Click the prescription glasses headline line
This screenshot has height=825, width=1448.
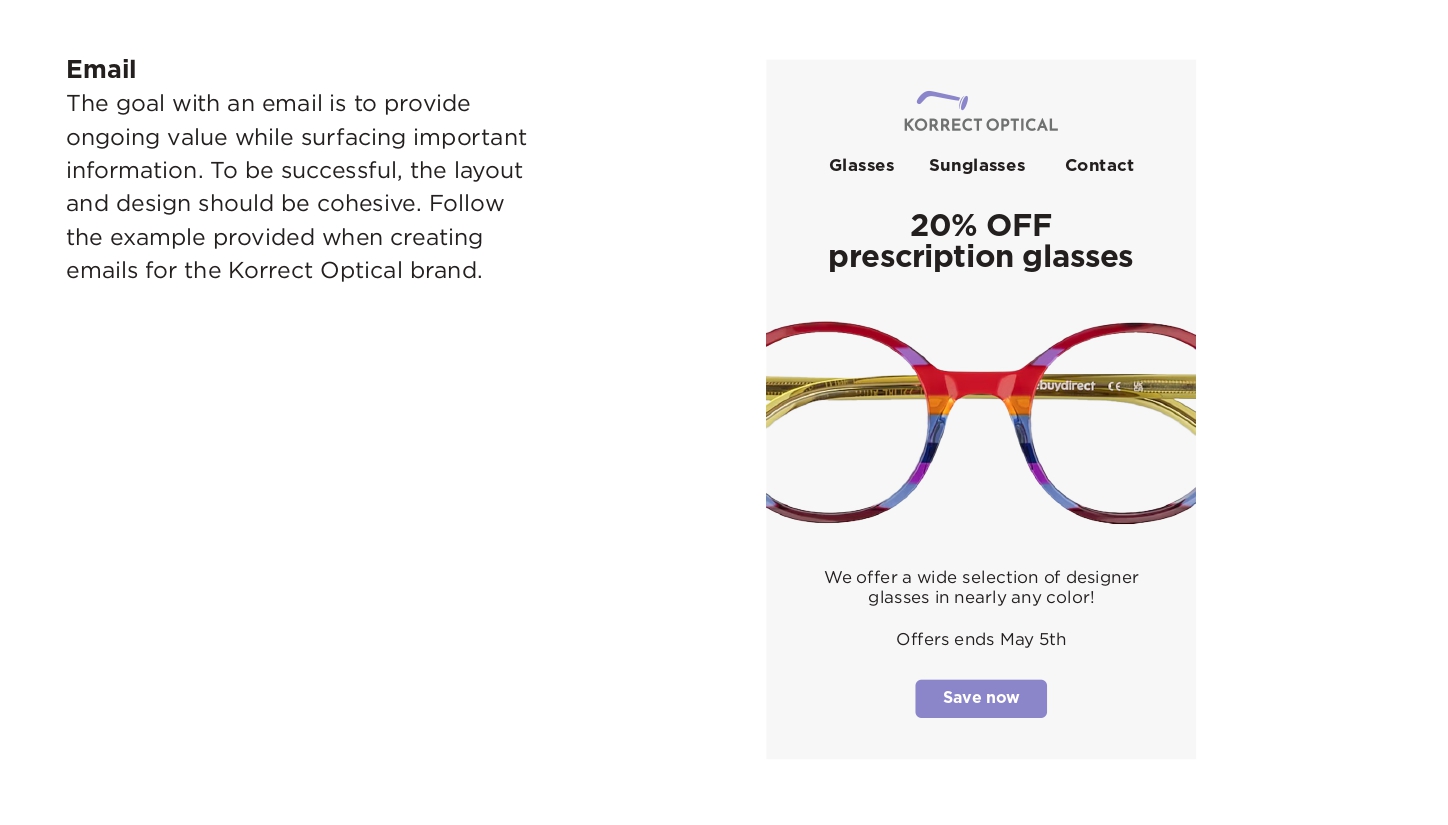coord(980,257)
